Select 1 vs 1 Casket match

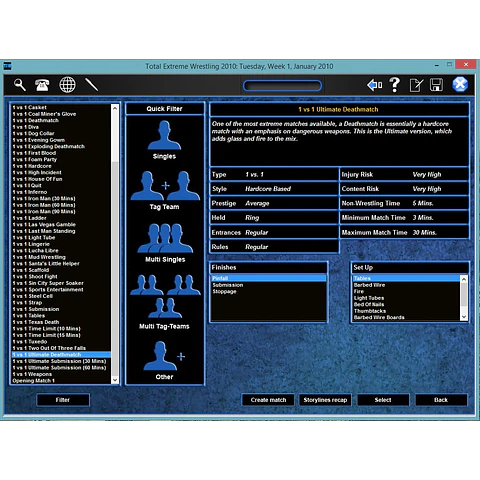[61, 107]
